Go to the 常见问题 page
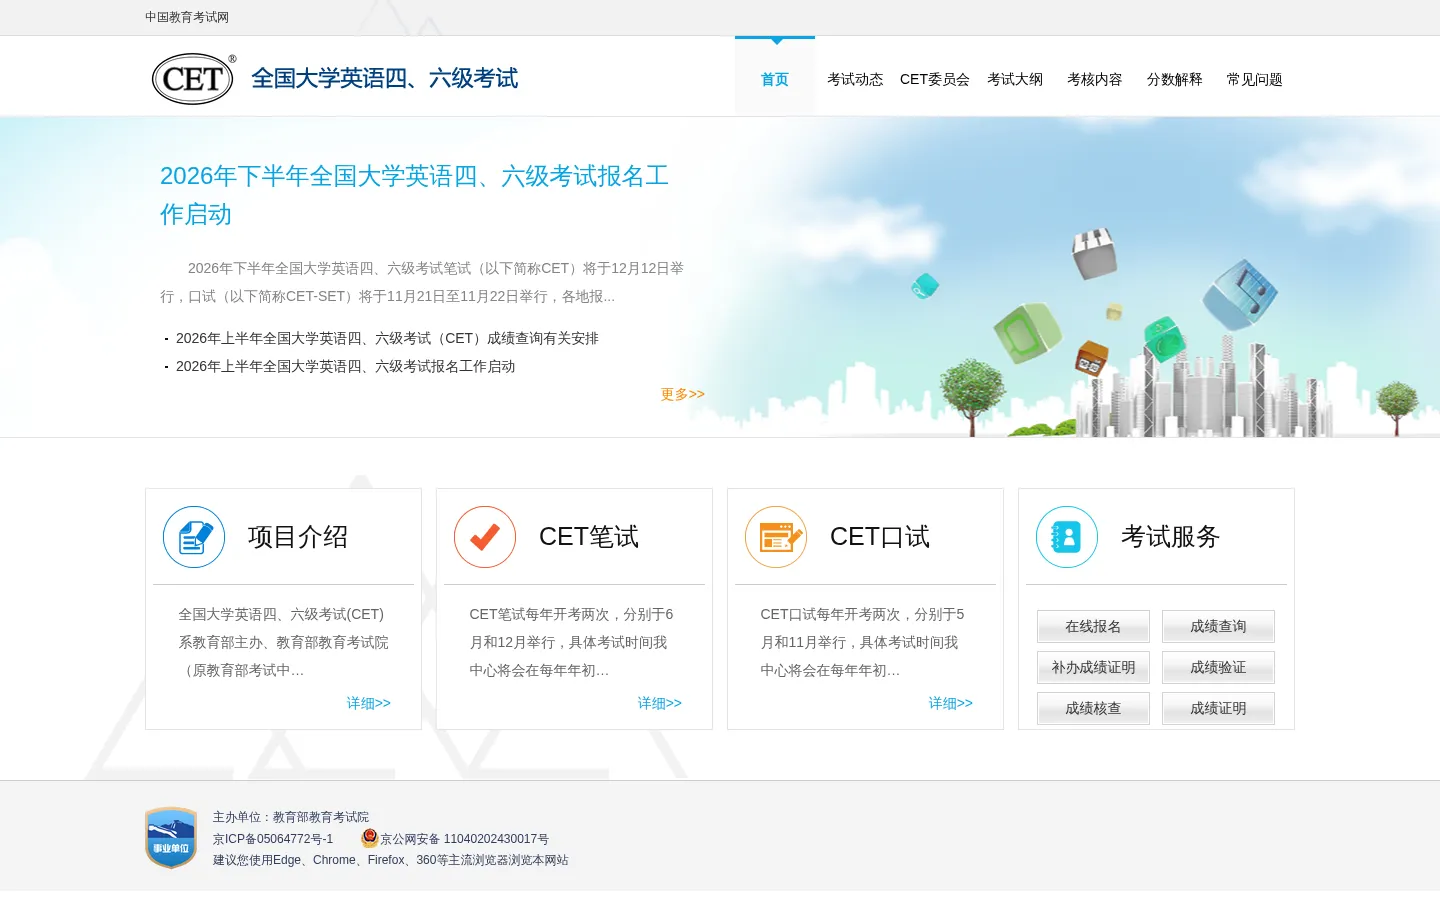This screenshot has height=900, width=1440. point(1255,79)
